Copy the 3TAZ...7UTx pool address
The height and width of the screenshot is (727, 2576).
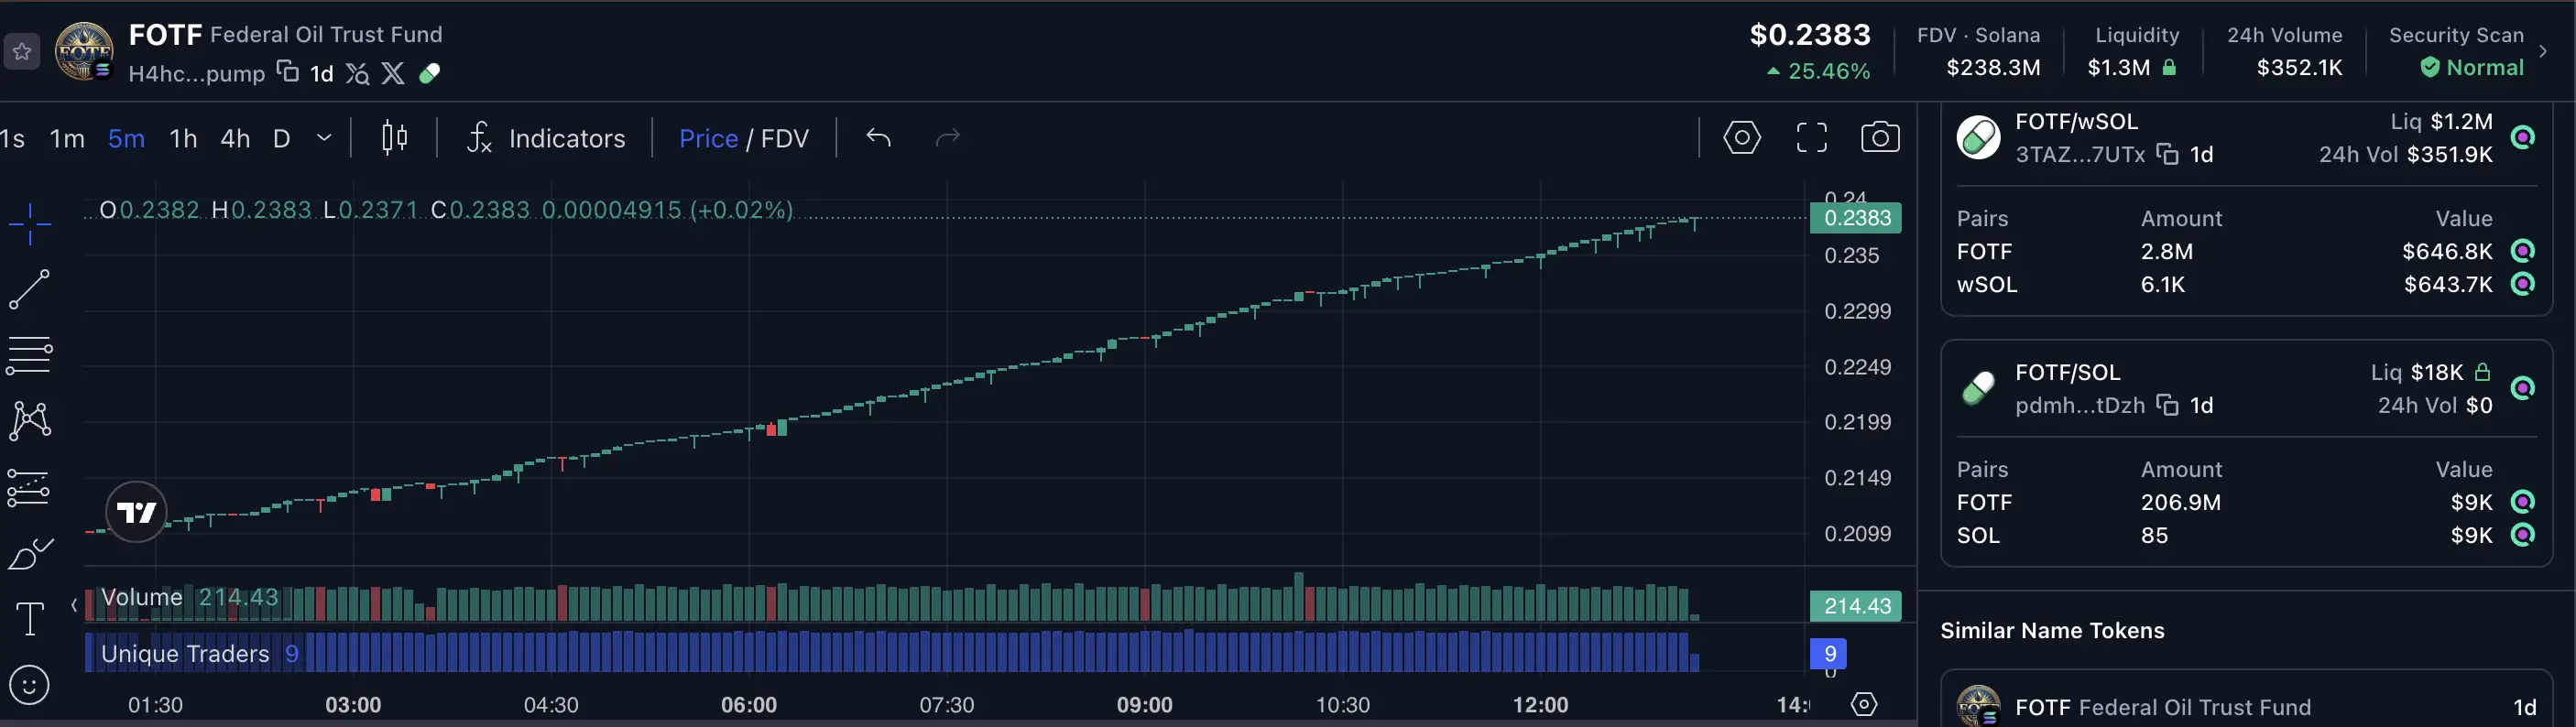[x=2167, y=154]
